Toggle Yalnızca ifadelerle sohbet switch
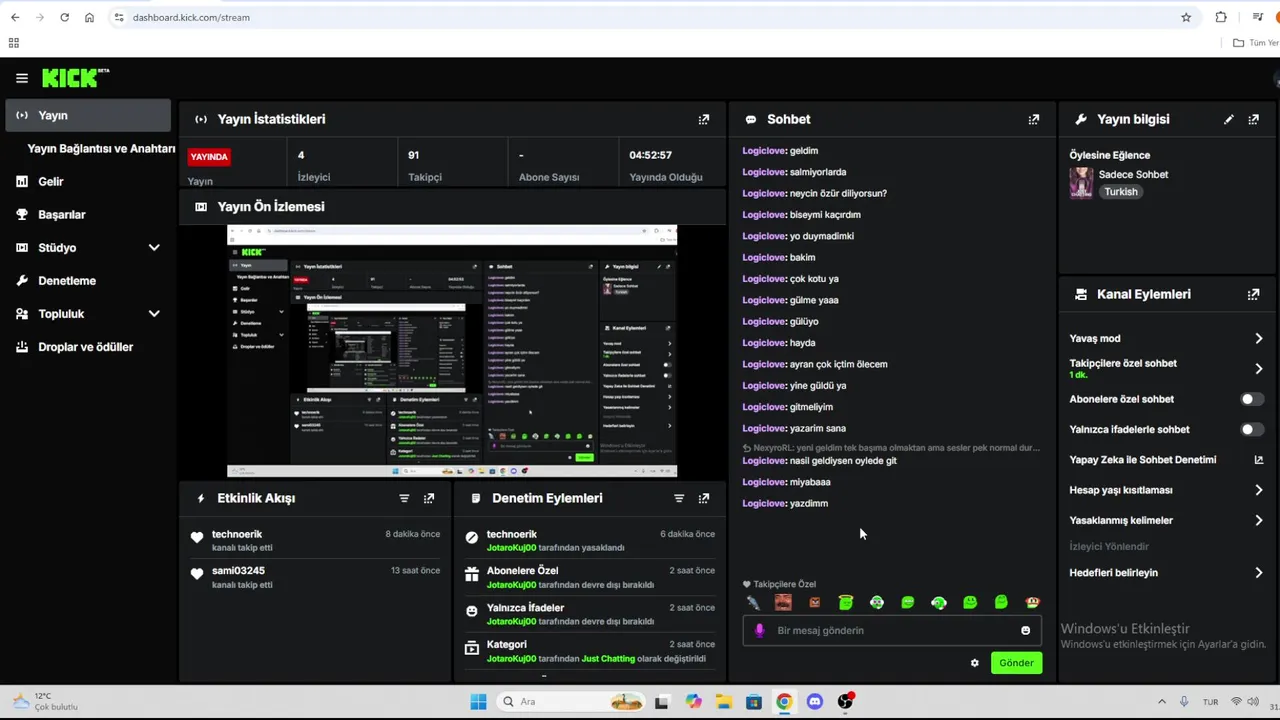Image resolution: width=1280 pixels, height=720 pixels. click(x=1252, y=429)
